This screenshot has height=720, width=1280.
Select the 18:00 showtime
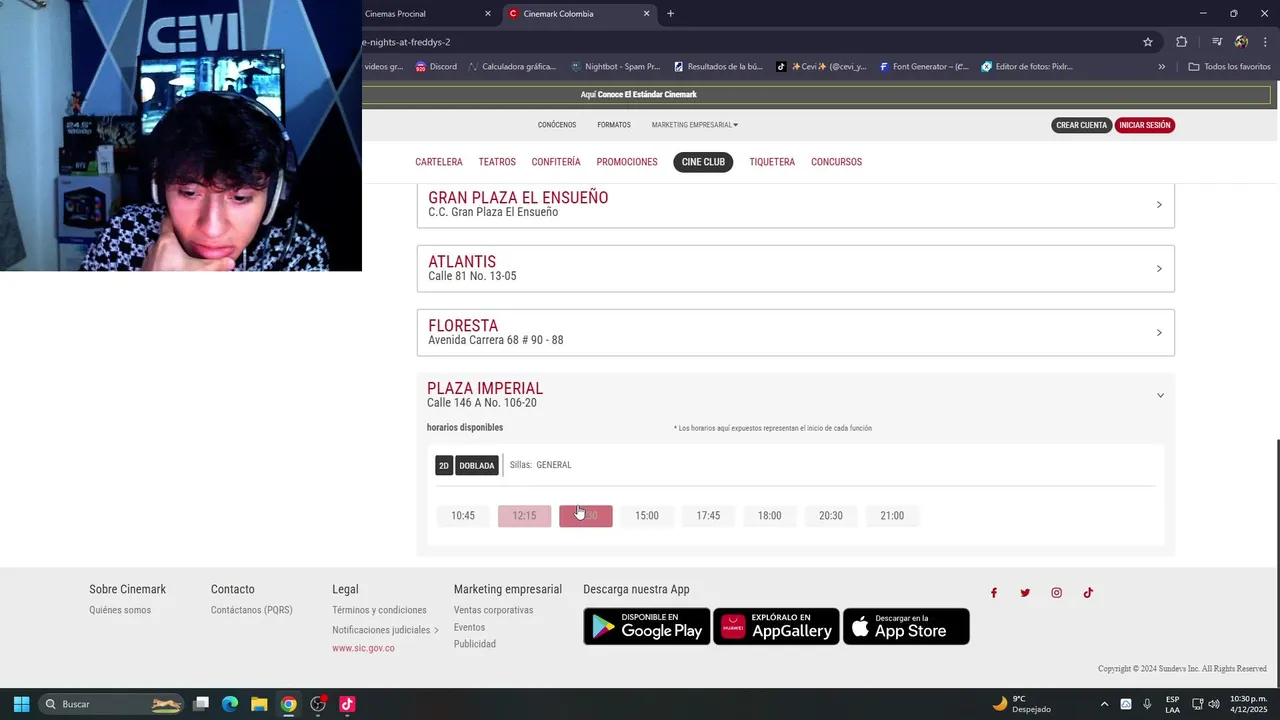(x=769, y=516)
